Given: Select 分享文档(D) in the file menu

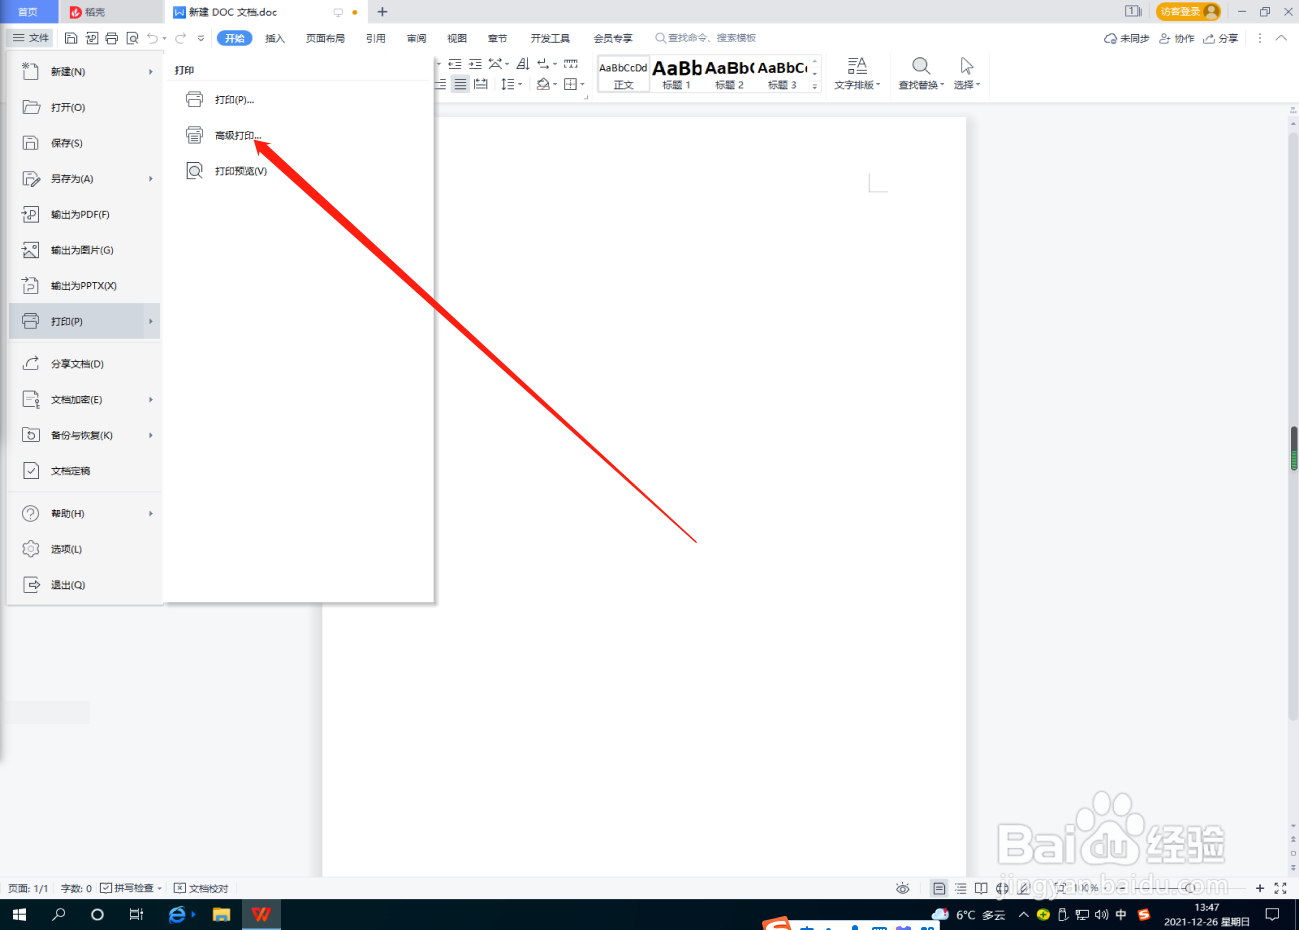Looking at the screenshot, I should pyautogui.click(x=84, y=364).
